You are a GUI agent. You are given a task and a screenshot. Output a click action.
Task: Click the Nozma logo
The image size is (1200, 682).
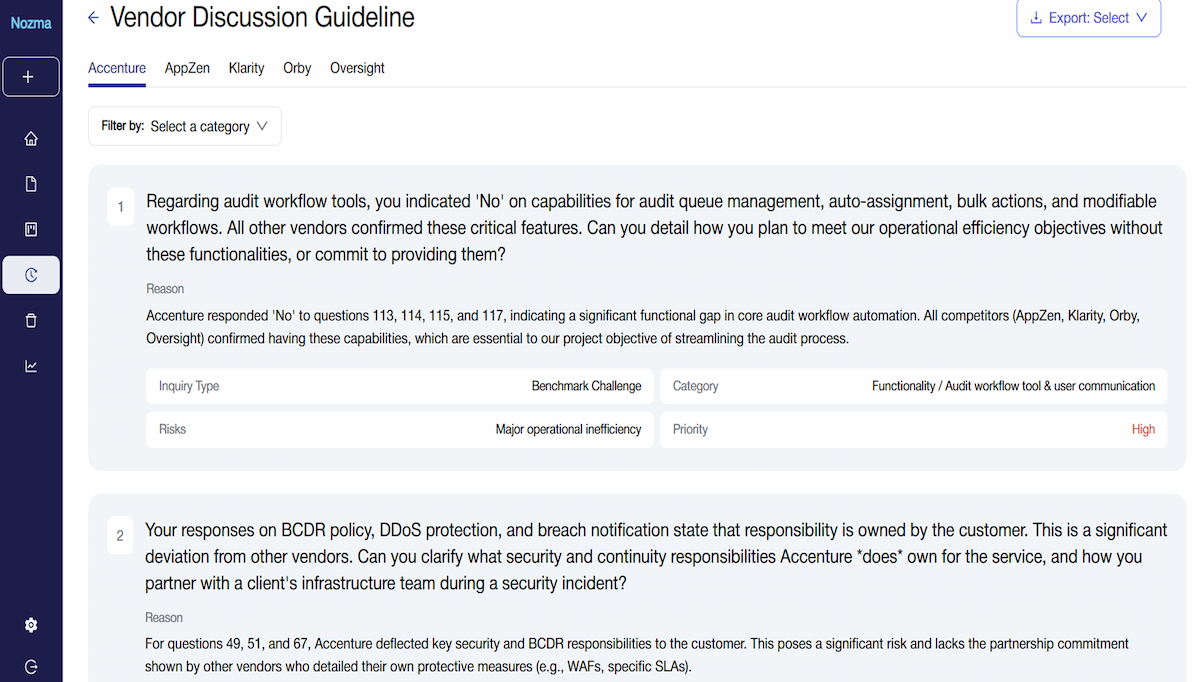[x=30, y=23]
